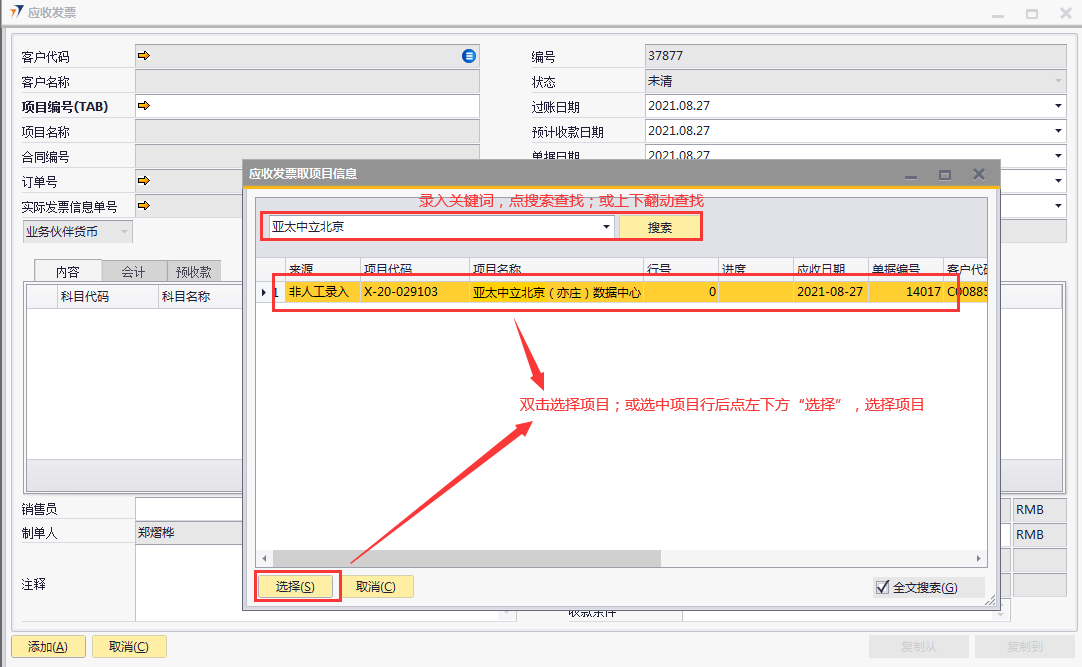The height and width of the screenshot is (667, 1082).
Task: Open the 业务伙伴货币 currency dropdown
Action: point(124,232)
